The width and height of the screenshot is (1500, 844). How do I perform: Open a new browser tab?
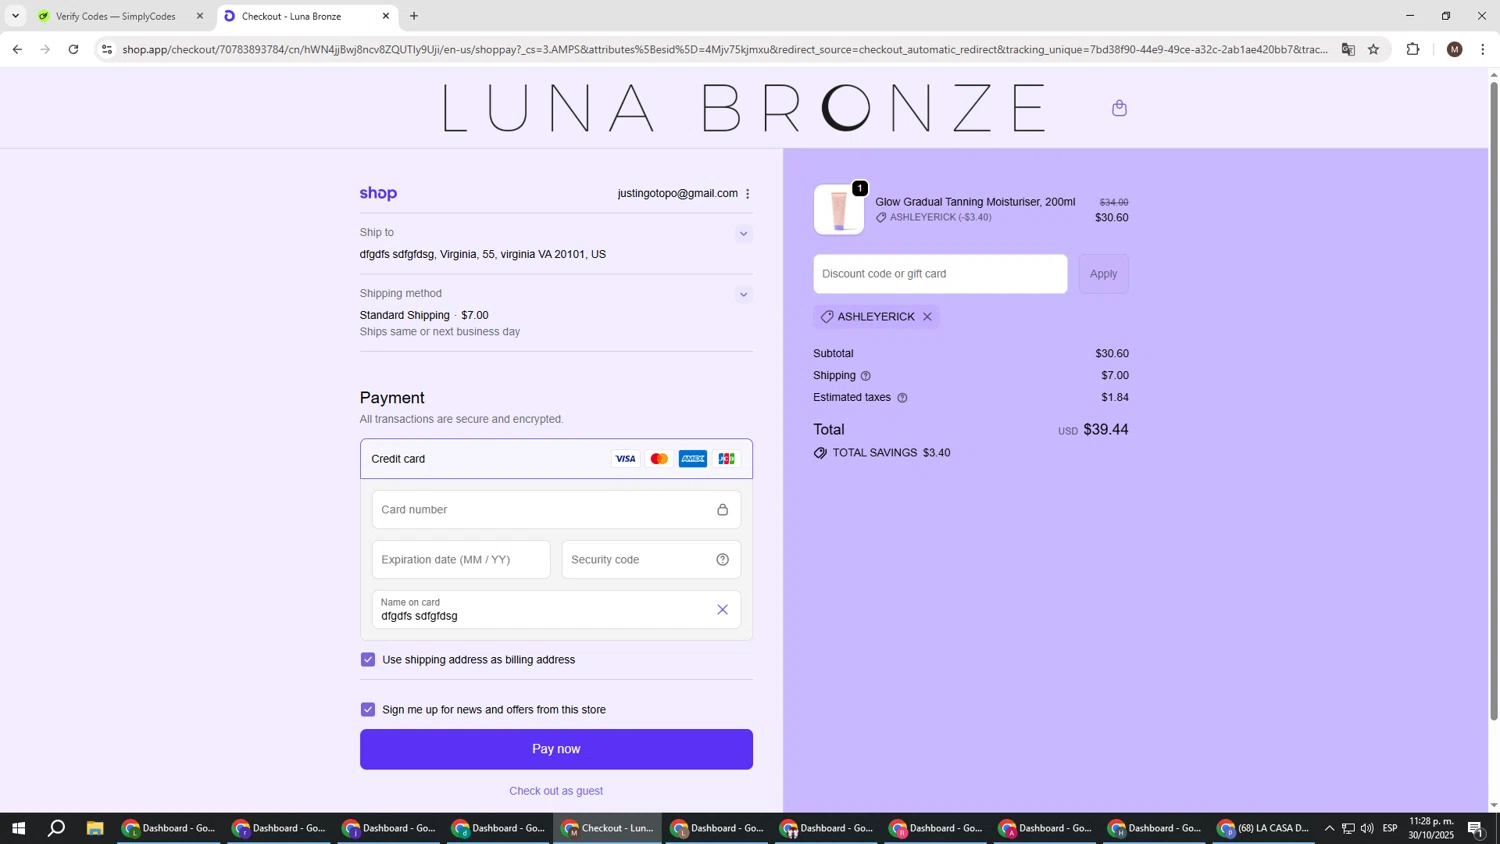pos(414,16)
